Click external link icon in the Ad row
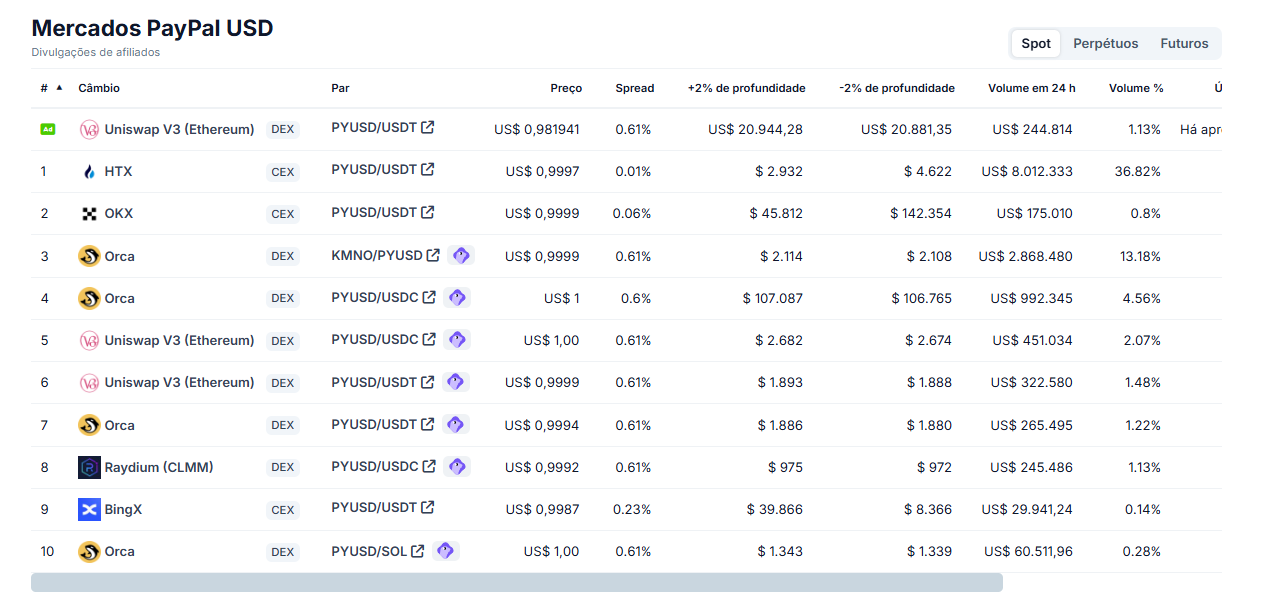The height and width of the screenshot is (608, 1271). tap(428, 127)
